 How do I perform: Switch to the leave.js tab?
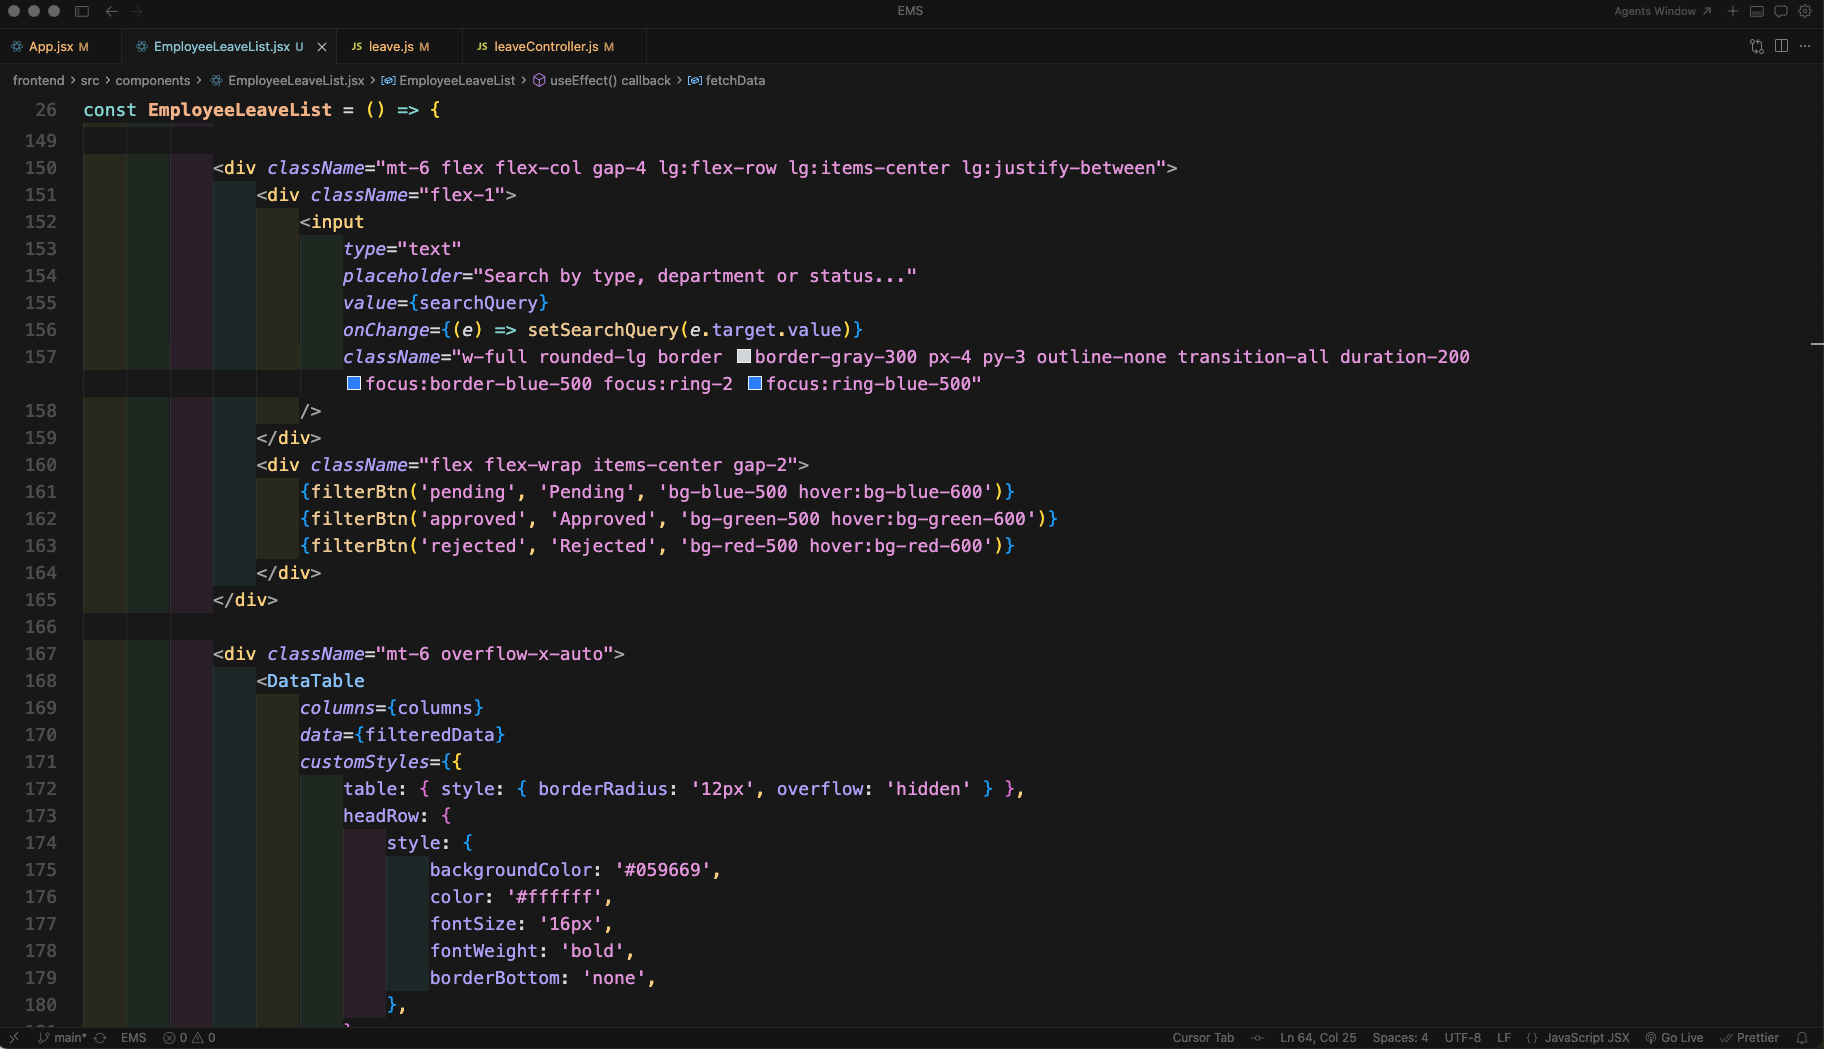coord(390,47)
